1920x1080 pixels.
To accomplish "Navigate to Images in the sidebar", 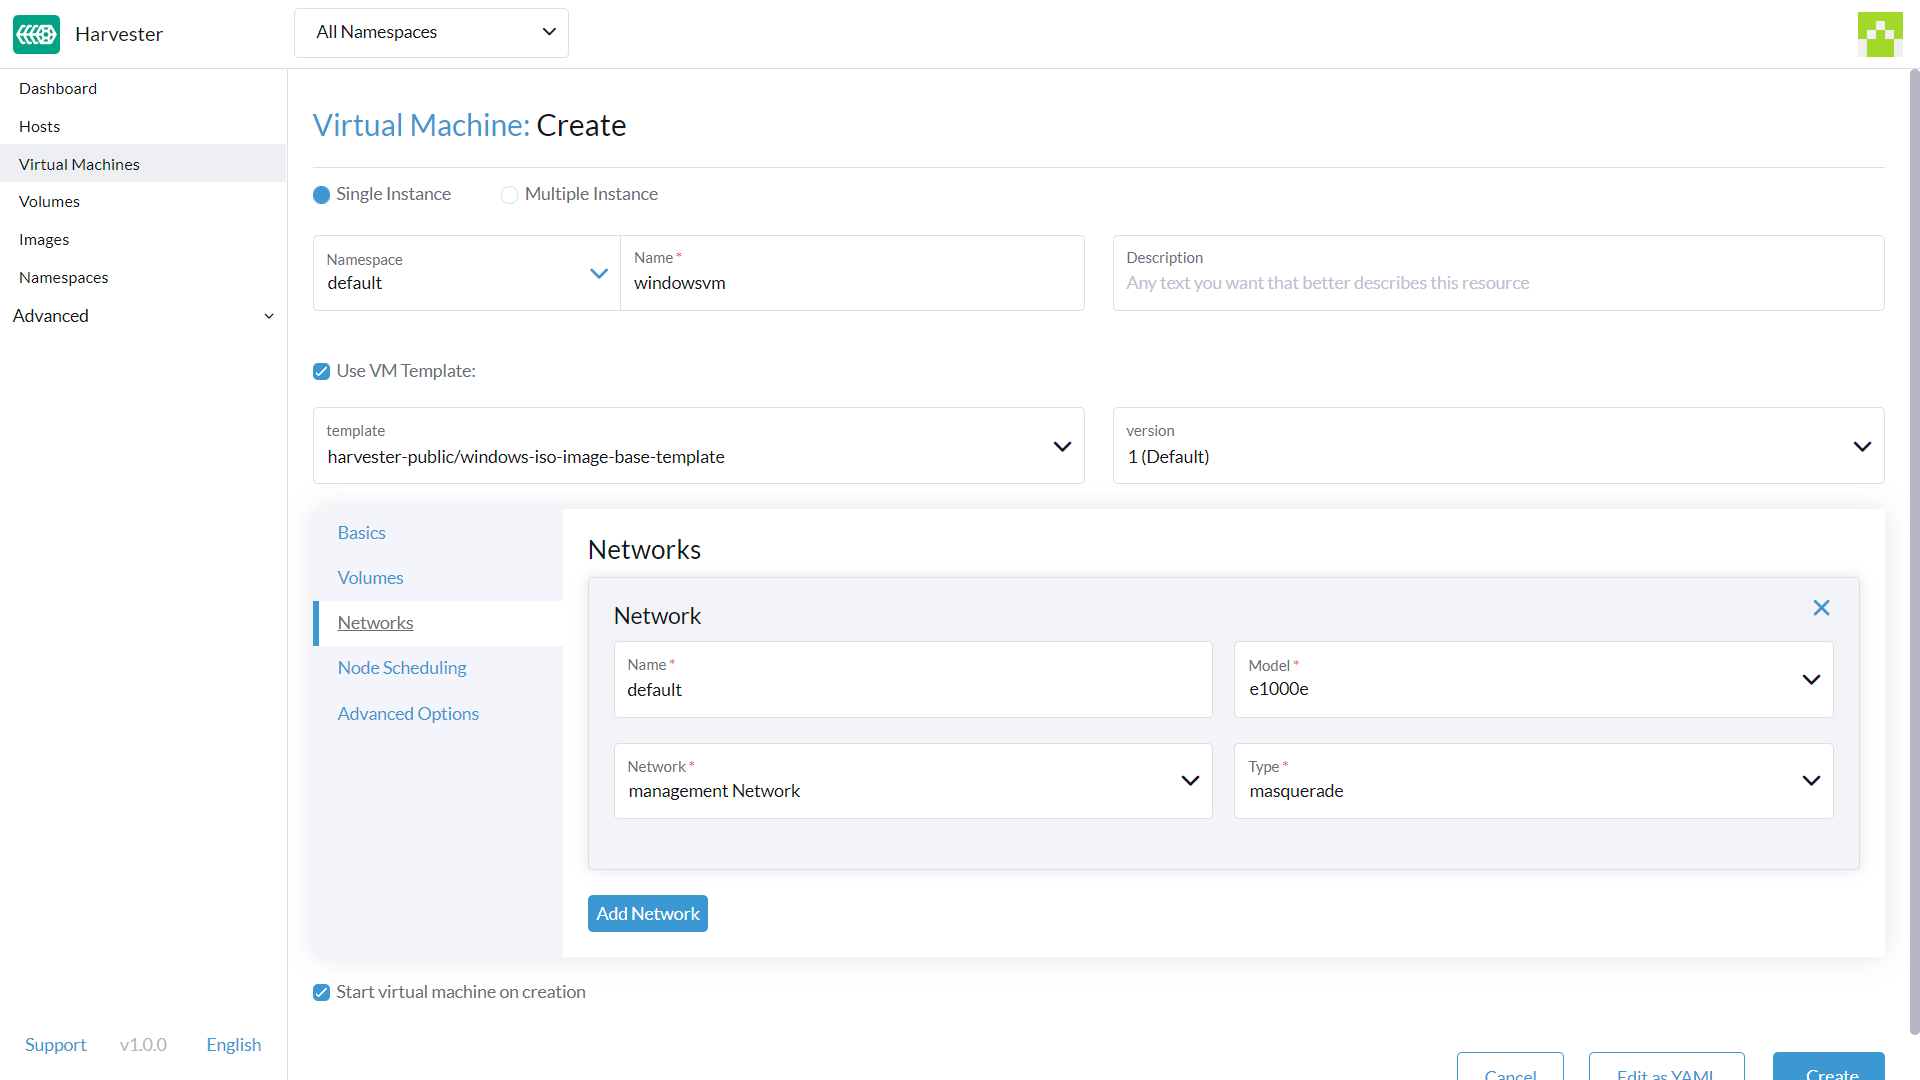I will click(x=44, y=239).
